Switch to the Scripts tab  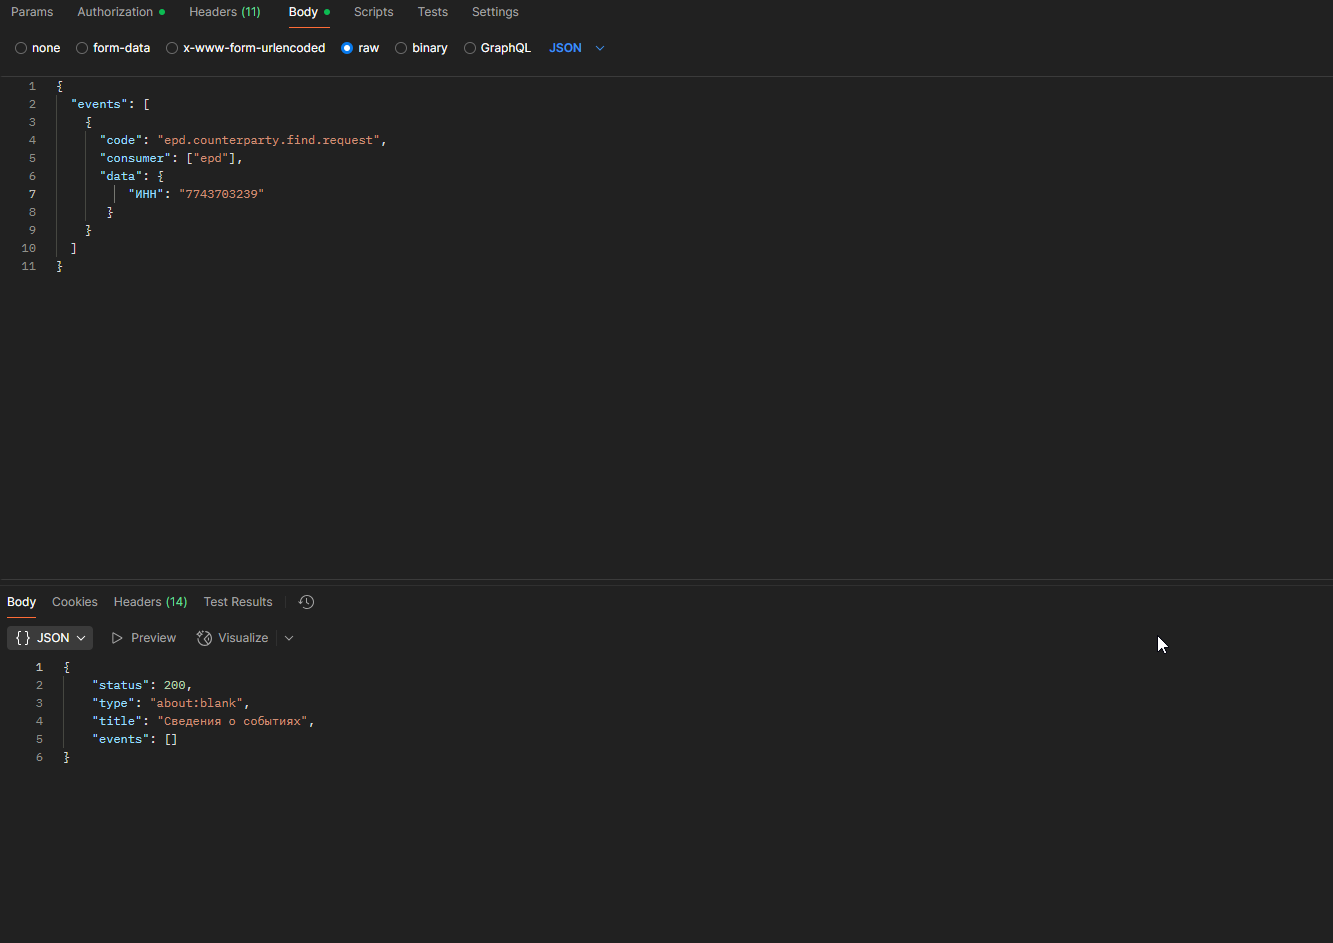[x=374, y=12]
